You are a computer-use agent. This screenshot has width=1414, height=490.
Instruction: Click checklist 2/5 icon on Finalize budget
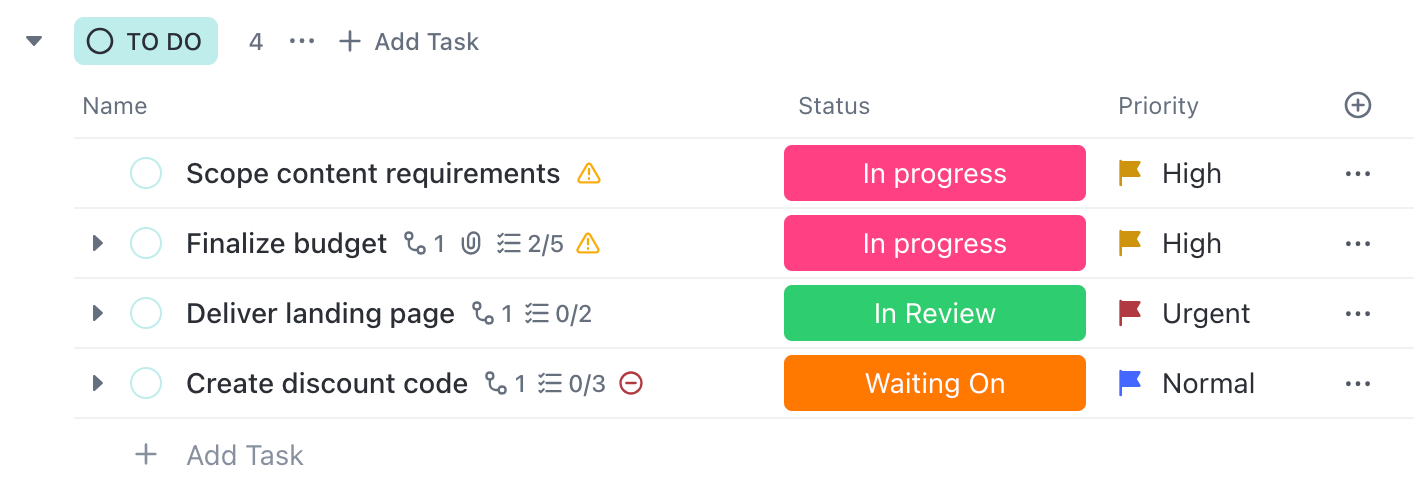(x=510, y=243)
